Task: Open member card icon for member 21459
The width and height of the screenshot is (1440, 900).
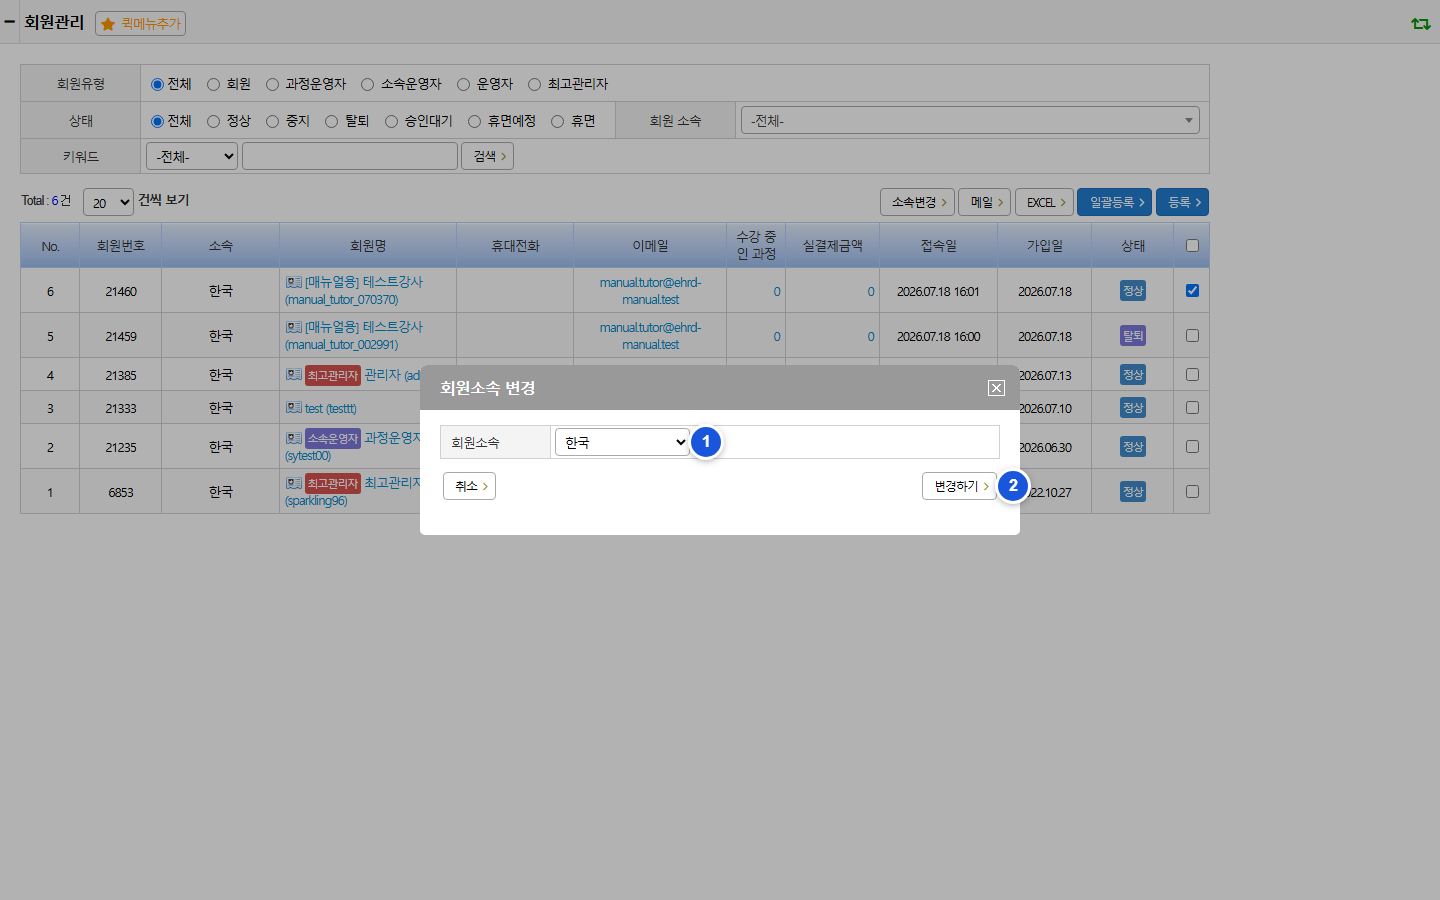Action: coord(293,327)
